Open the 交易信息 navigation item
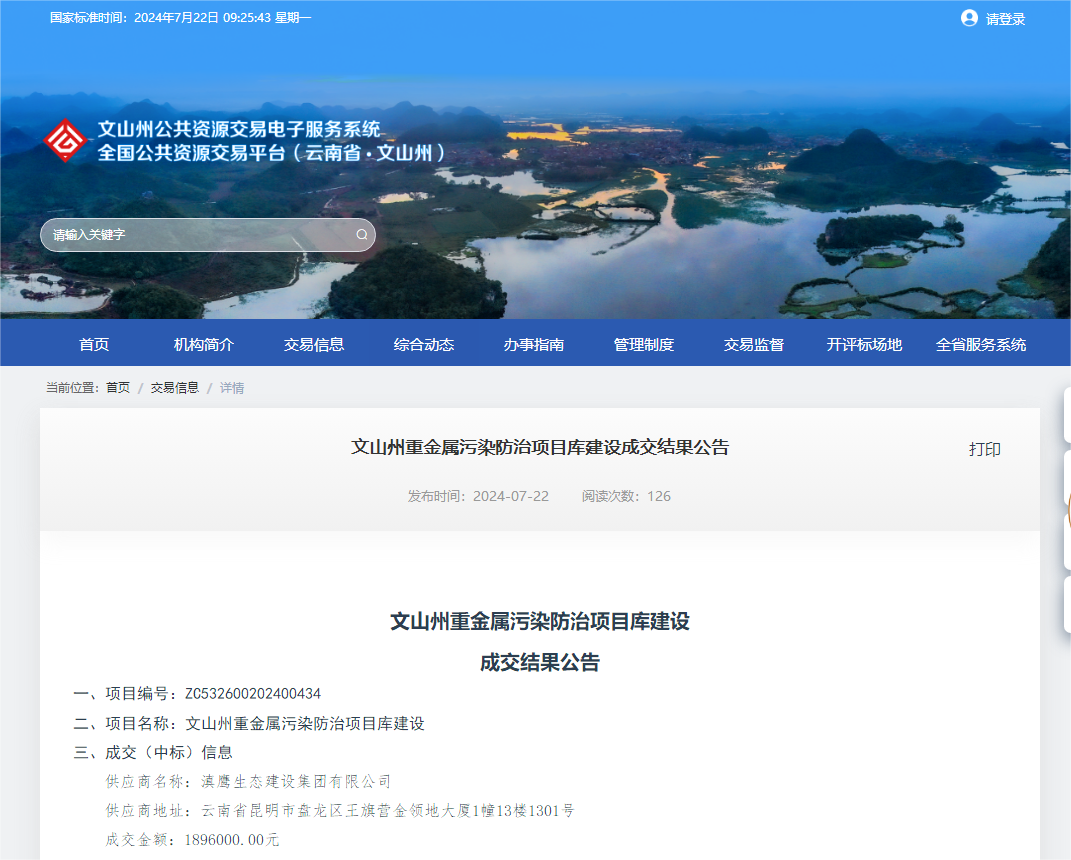1071x860 pixels. [313, 343]
